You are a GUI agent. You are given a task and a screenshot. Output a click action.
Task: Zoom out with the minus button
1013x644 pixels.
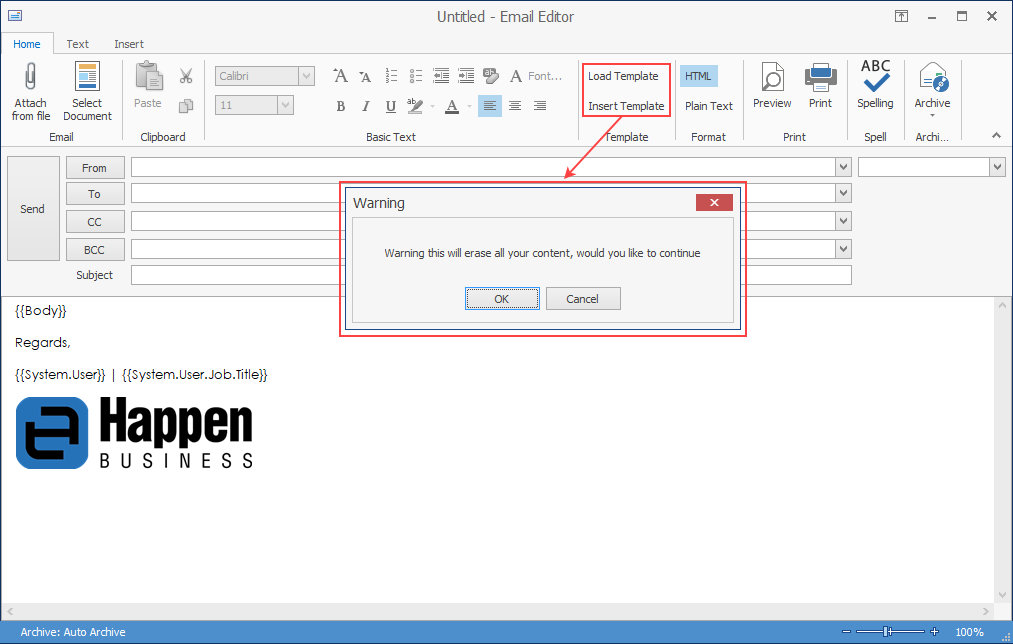point(846,632)
